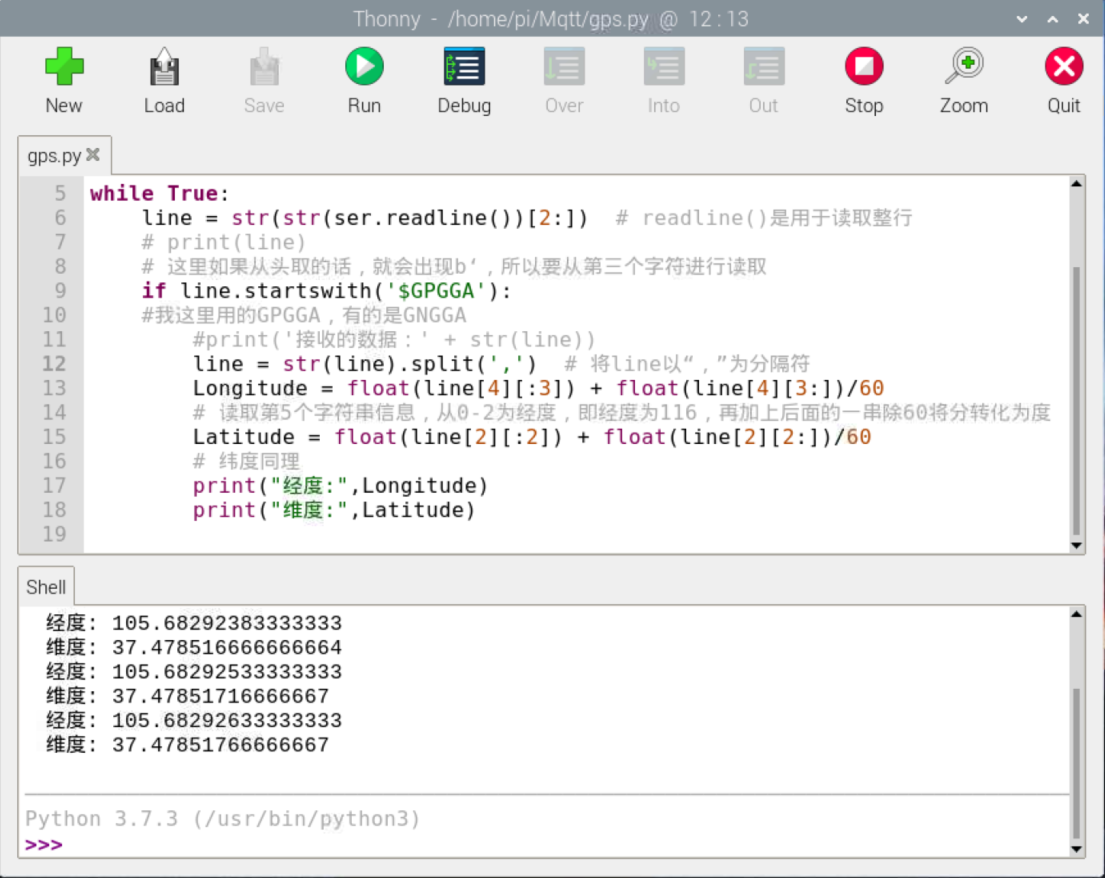
Task: Click the '# print(line)' comment line
Action: pyautogui.click(x=224, y=242)
